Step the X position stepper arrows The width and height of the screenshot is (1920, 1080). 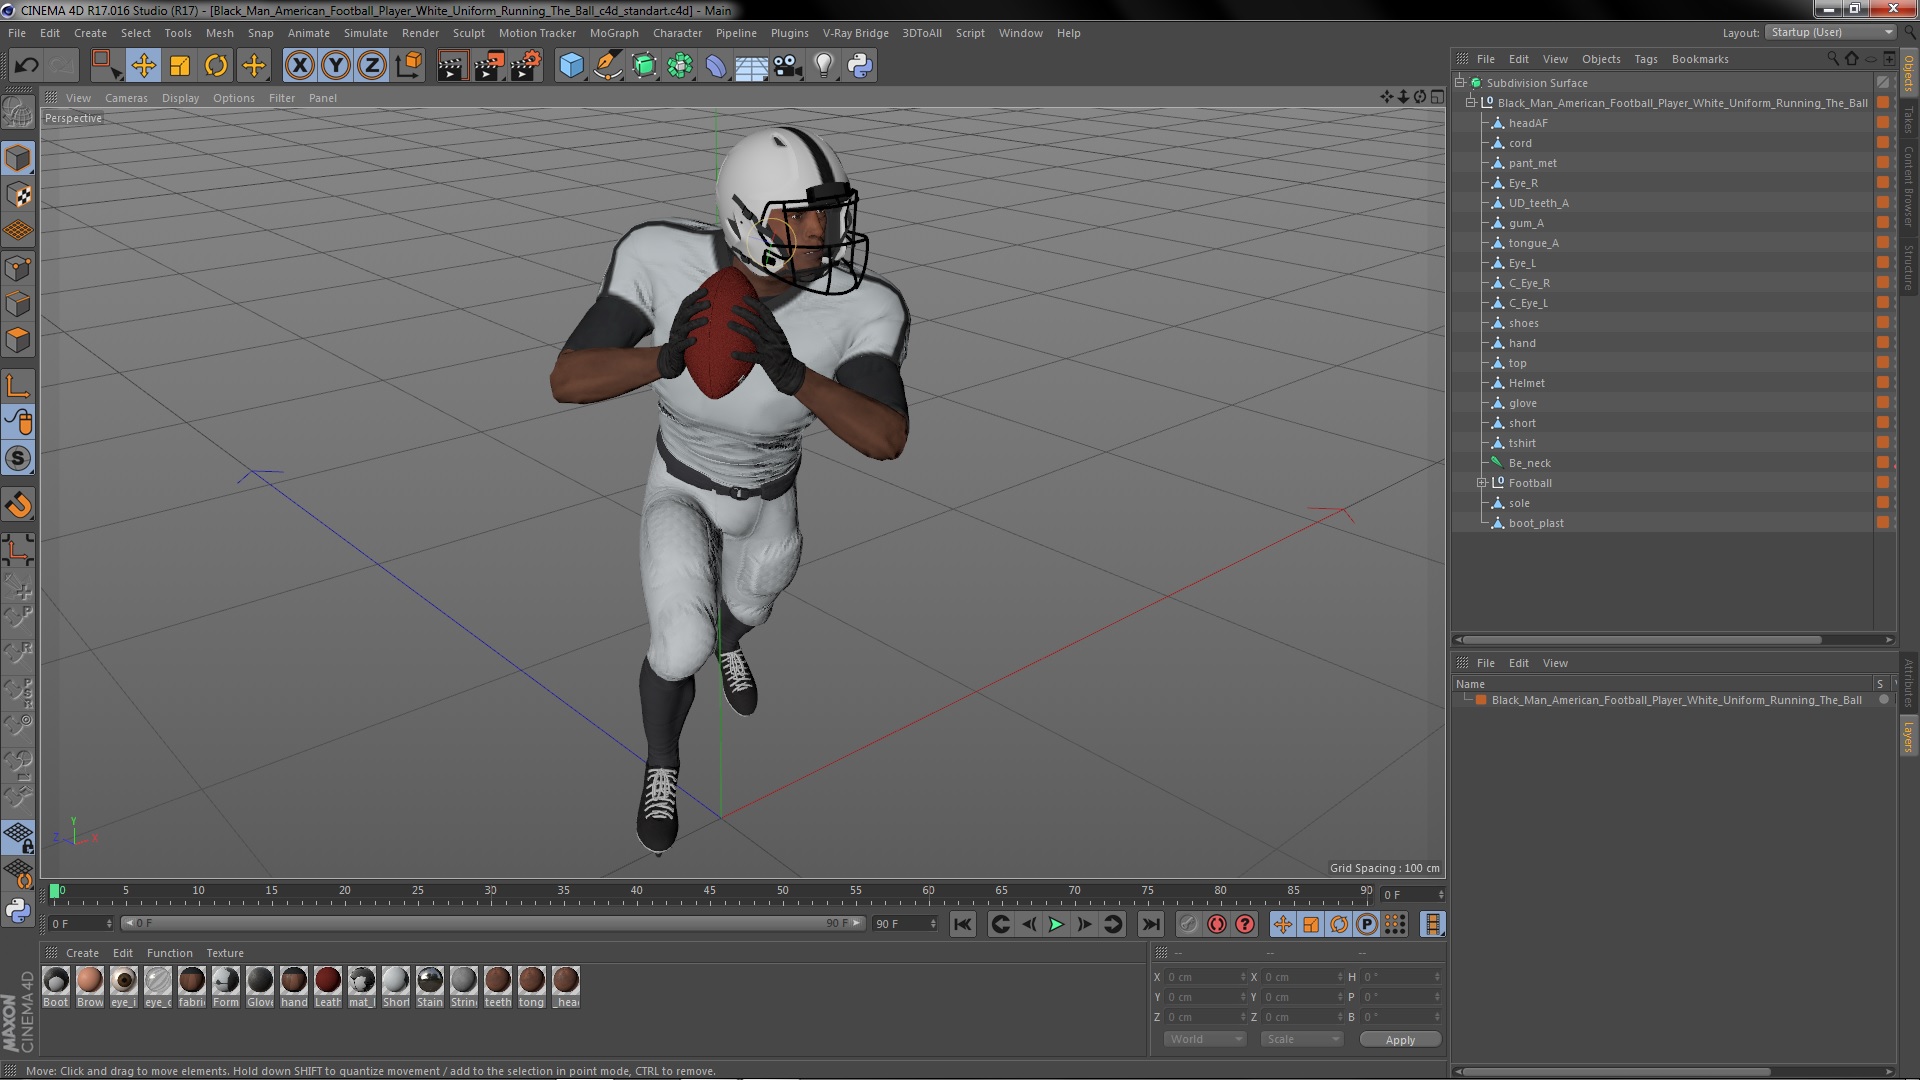coord(1243,977)
